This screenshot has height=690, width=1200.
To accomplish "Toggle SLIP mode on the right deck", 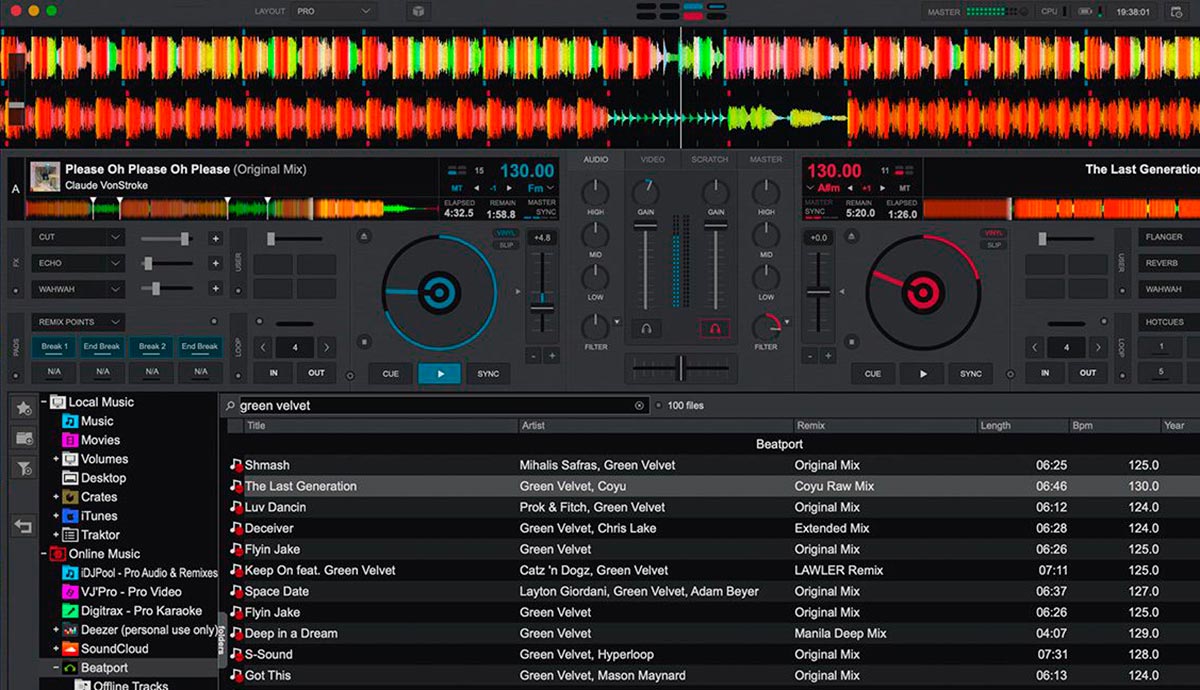I will (993, 245).
